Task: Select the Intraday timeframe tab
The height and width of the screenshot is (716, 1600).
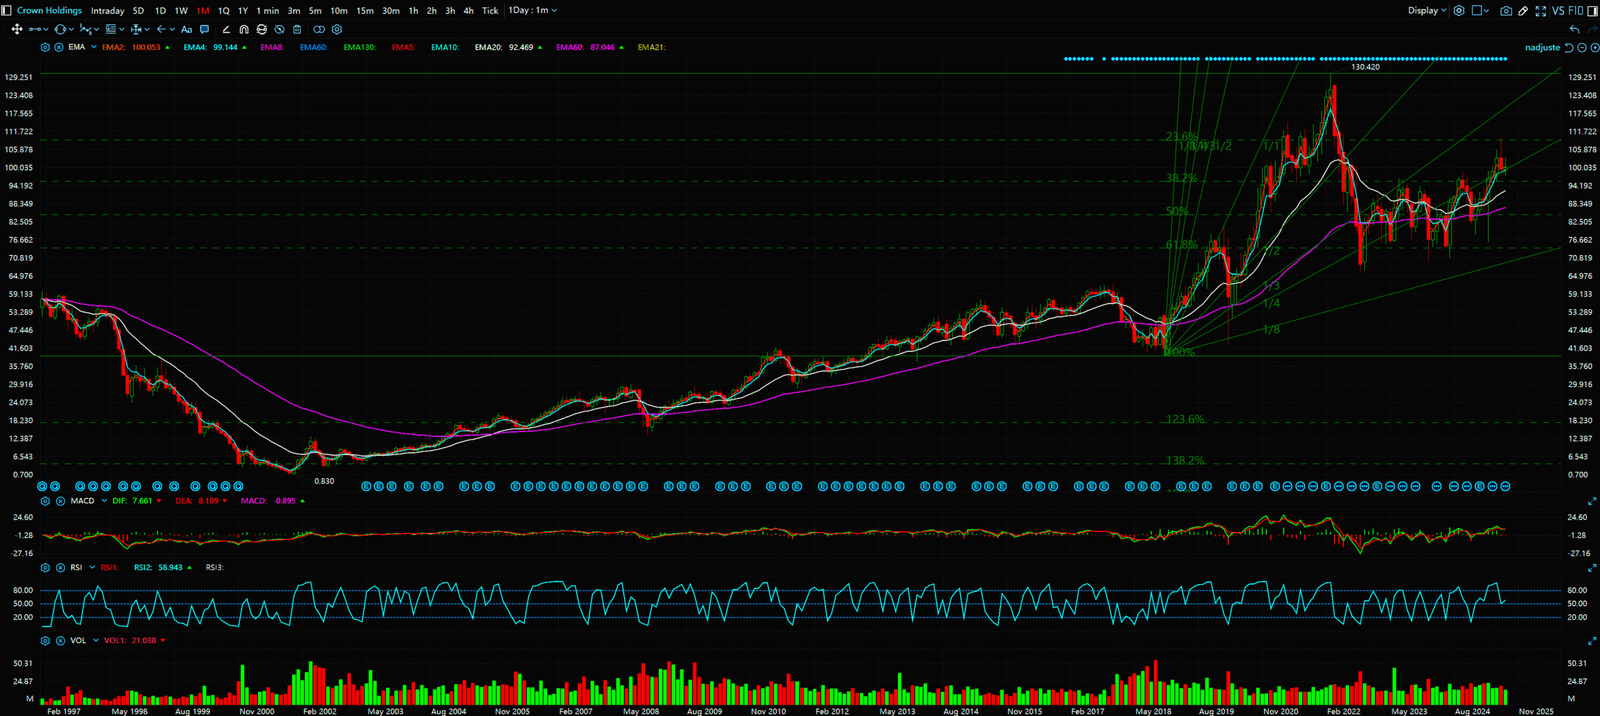Action: coord(107,11)
